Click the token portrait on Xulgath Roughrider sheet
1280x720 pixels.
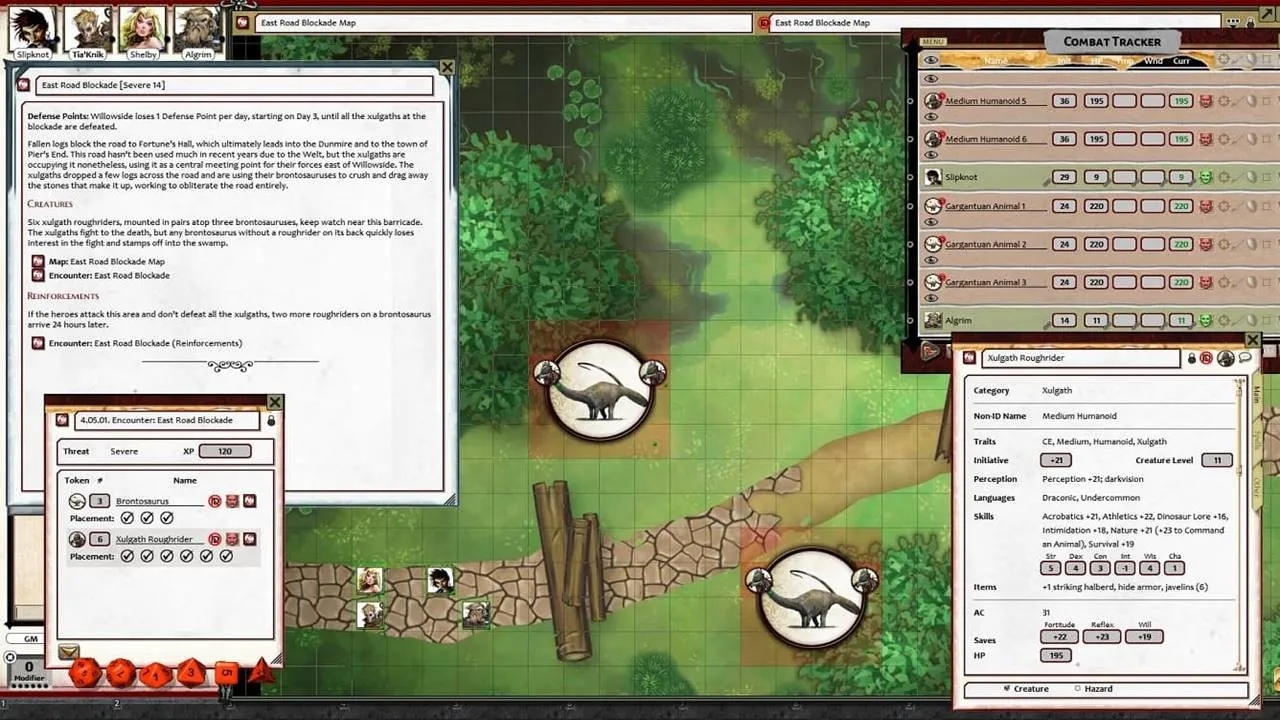coord(1225,358)
